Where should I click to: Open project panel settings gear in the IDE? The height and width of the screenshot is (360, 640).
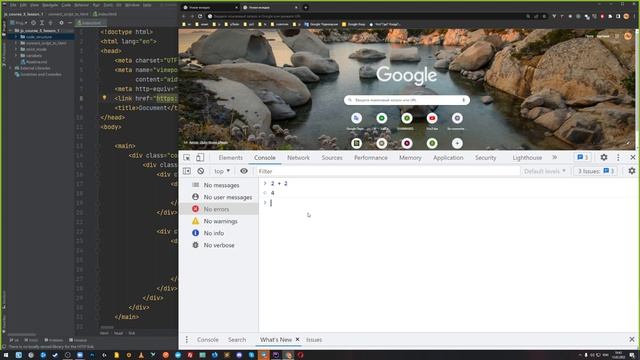61,23
